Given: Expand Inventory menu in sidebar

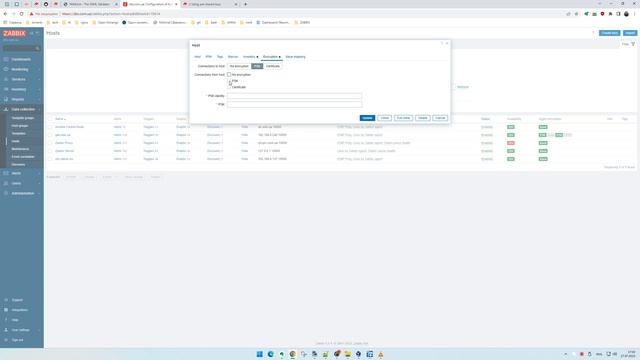Looking at the screenshot, I should point(21,89).
